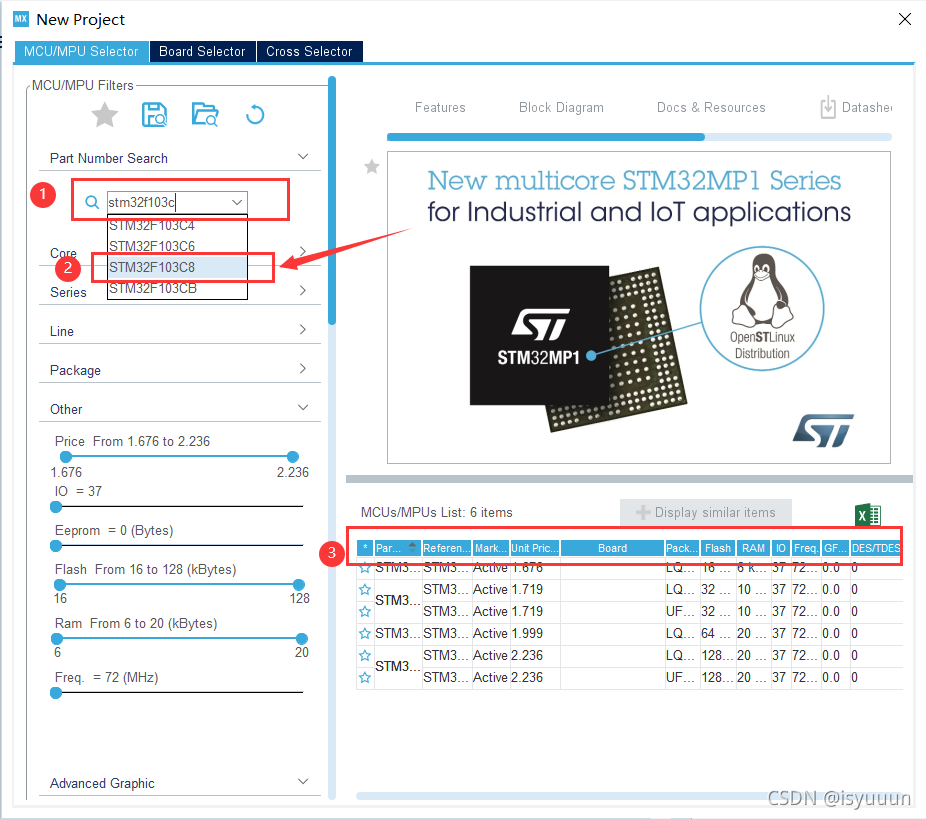Switch to Cross Selector tab
The image size is (926, 819).
[x=309, y=51]
